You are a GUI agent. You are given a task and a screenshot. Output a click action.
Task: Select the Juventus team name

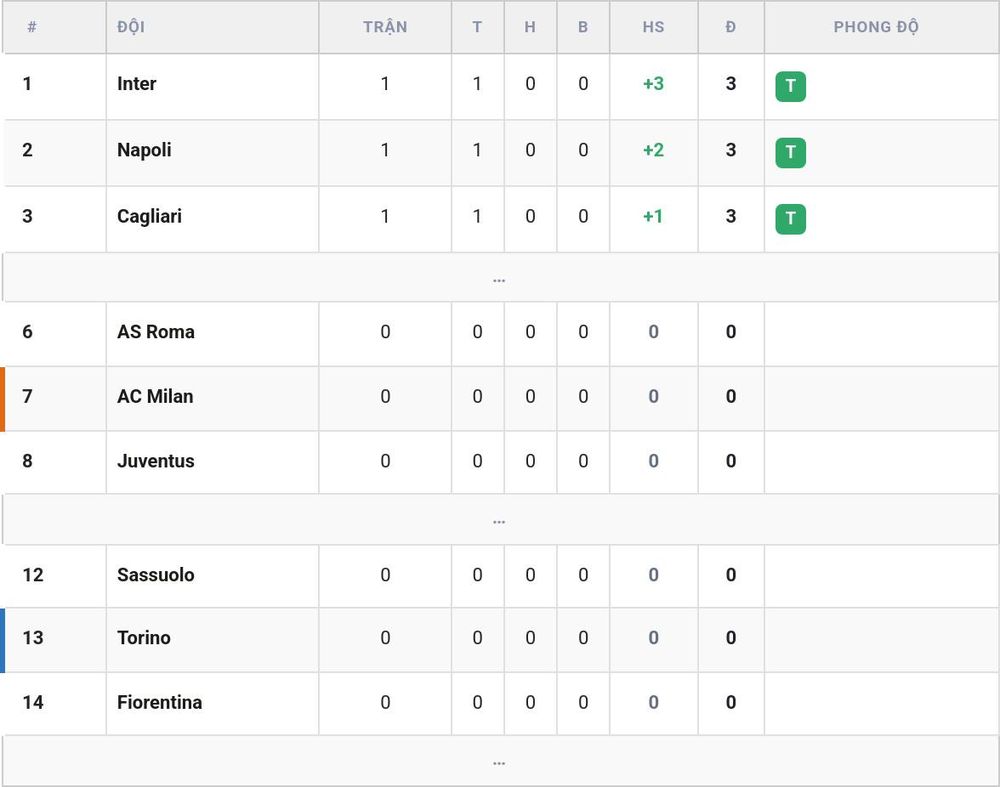coord(156,461)
